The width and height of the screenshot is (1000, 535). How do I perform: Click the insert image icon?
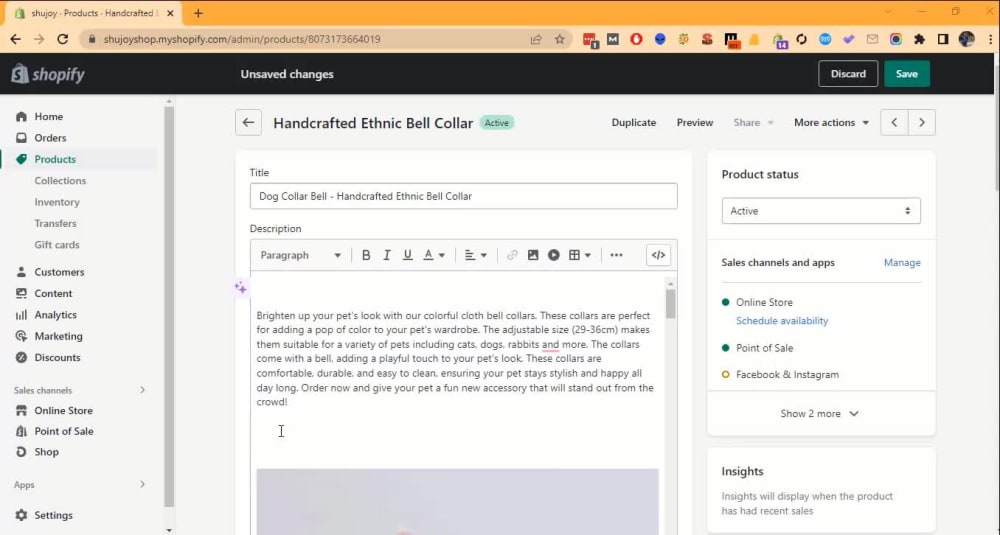click(x=533, y=255)
